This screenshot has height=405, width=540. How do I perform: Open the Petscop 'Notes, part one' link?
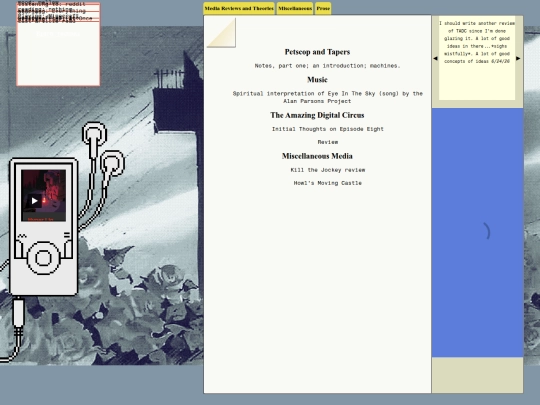[328, 66]
